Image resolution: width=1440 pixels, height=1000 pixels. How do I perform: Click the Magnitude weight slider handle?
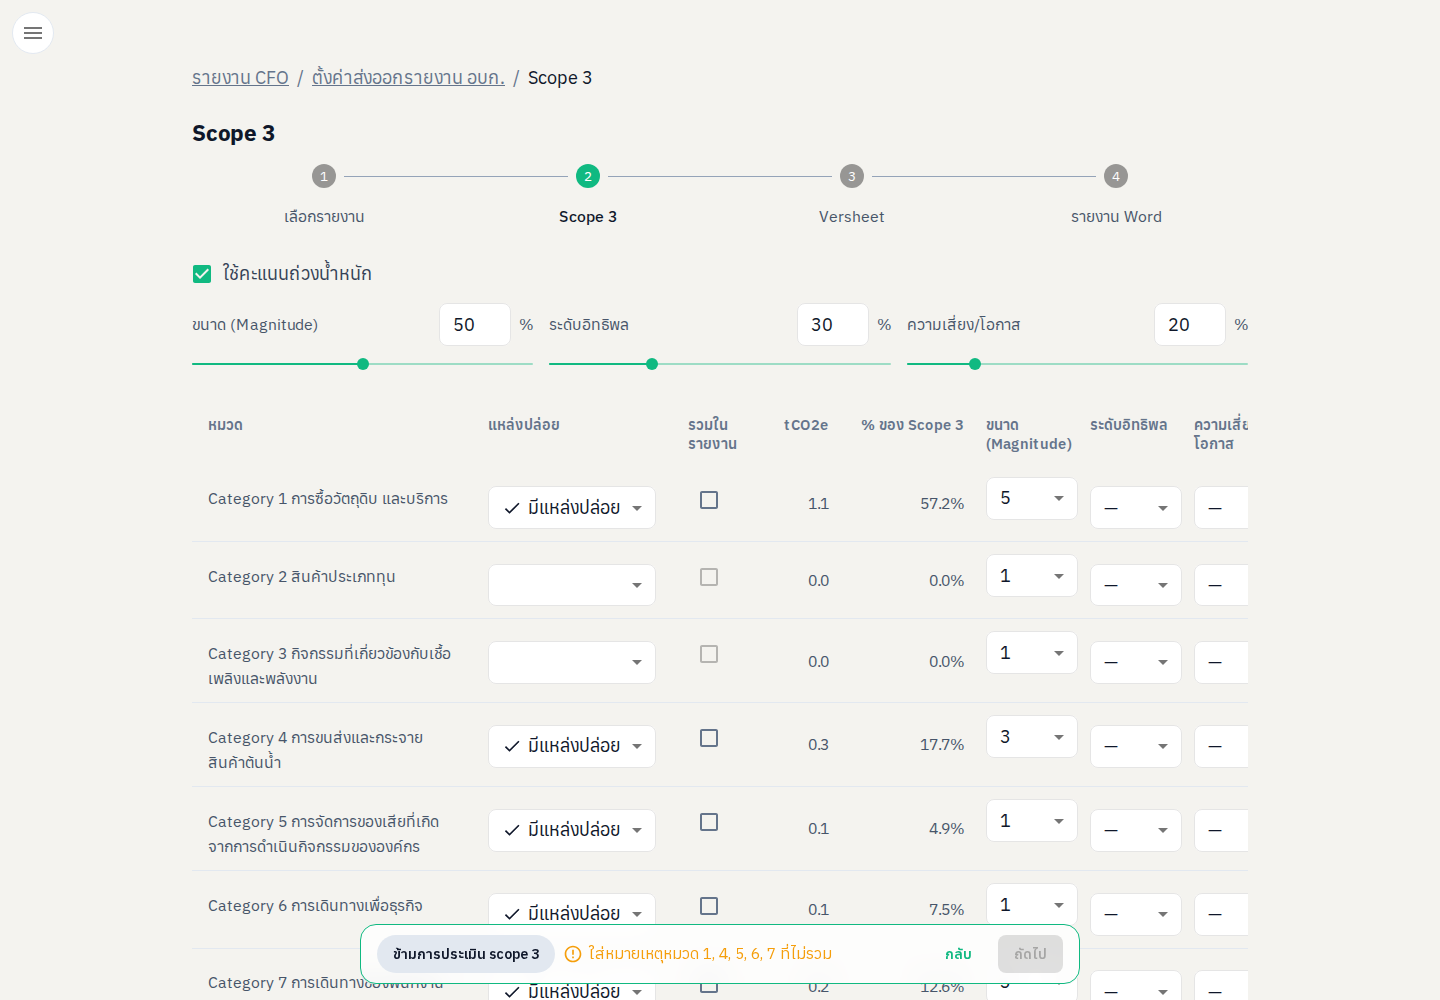click(363, 364)
